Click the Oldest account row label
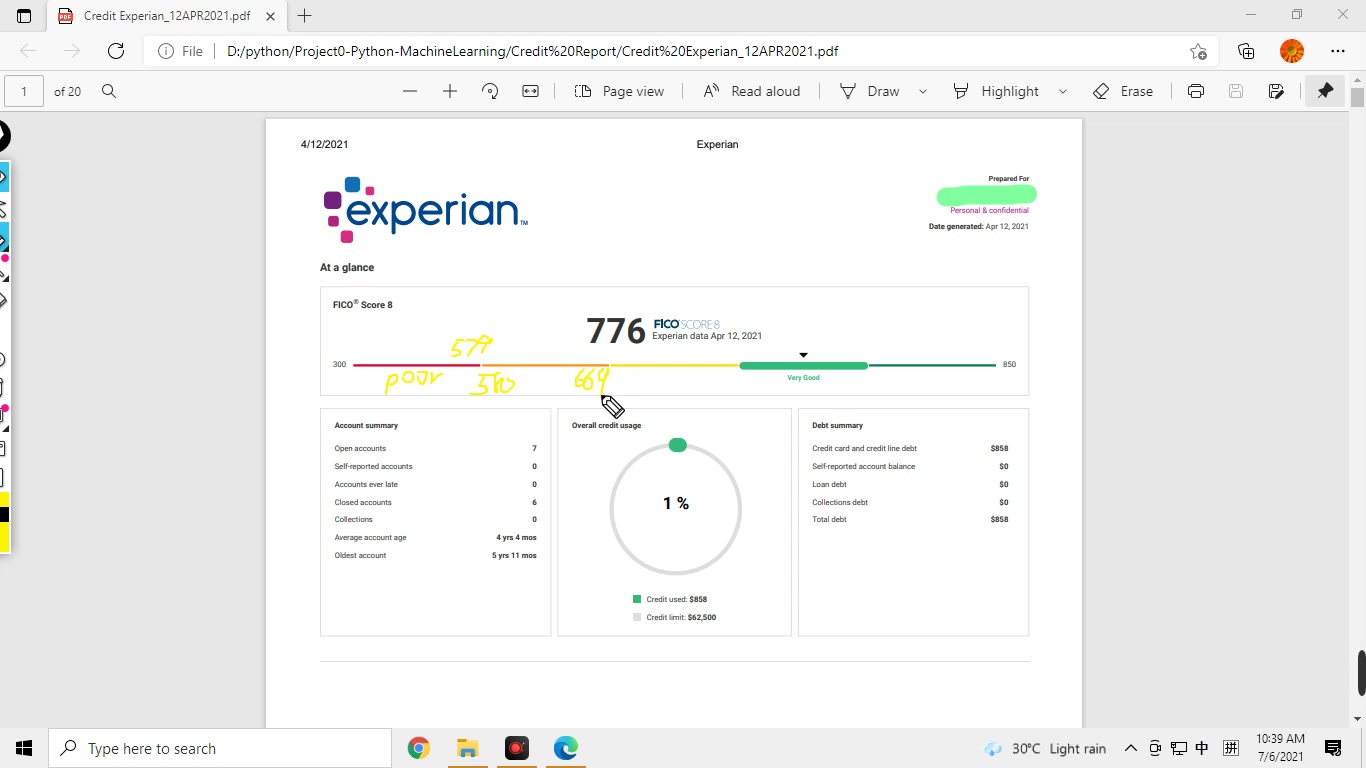Image resolution: width=1366 pixels, height=768 pixels. (360, 556)
